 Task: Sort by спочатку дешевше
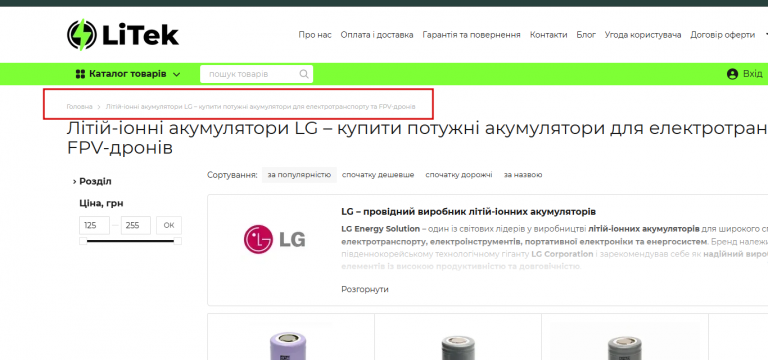(x=378, y=175)
